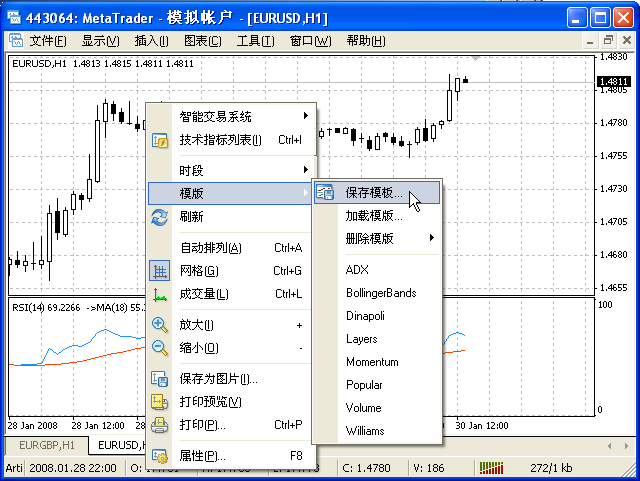Click the connection status bars icon
640x481 pixels.
491,468
